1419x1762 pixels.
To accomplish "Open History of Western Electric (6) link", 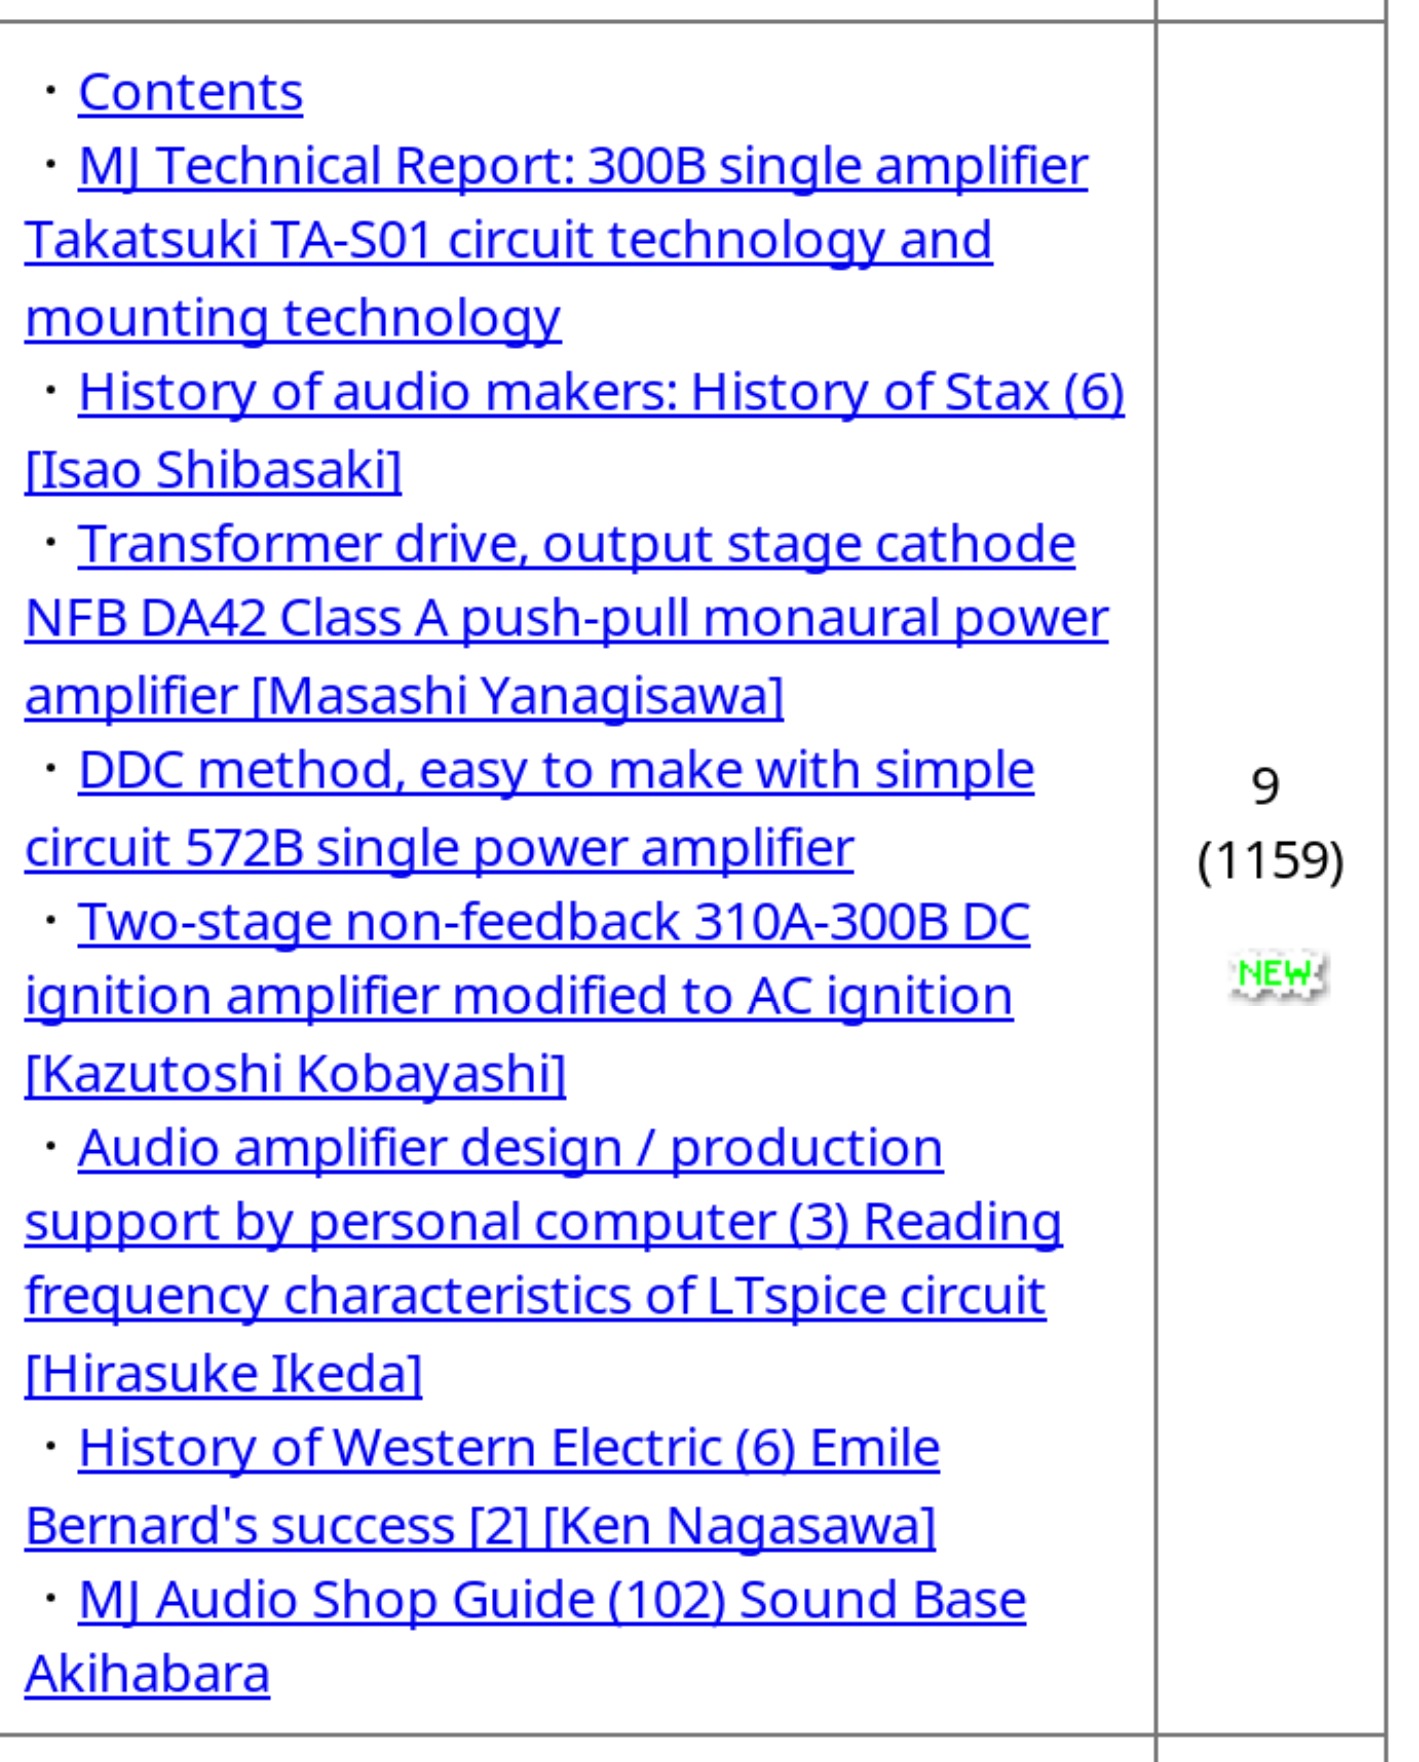I will 509,1448.
